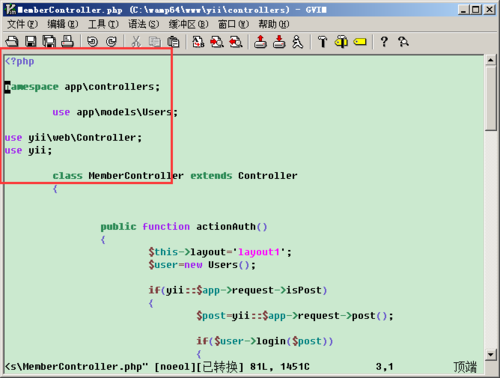
Task: Click the Save All files icon
Action: click(x=49, y=42)
